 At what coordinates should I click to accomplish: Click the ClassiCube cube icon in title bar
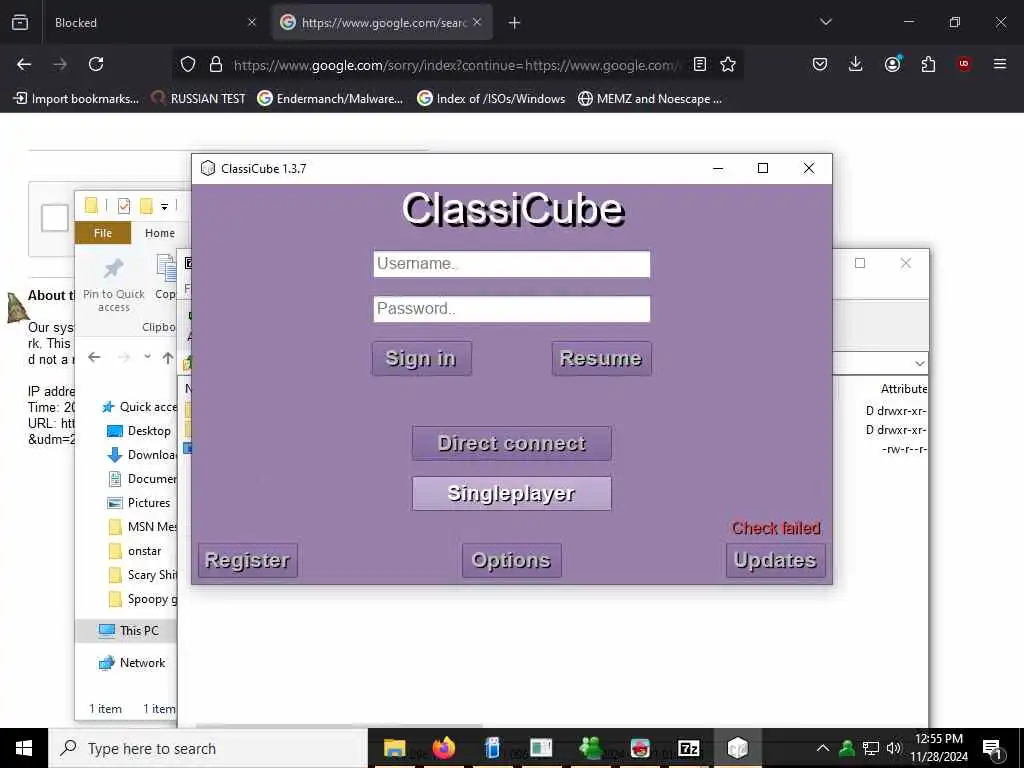point(208,168)
